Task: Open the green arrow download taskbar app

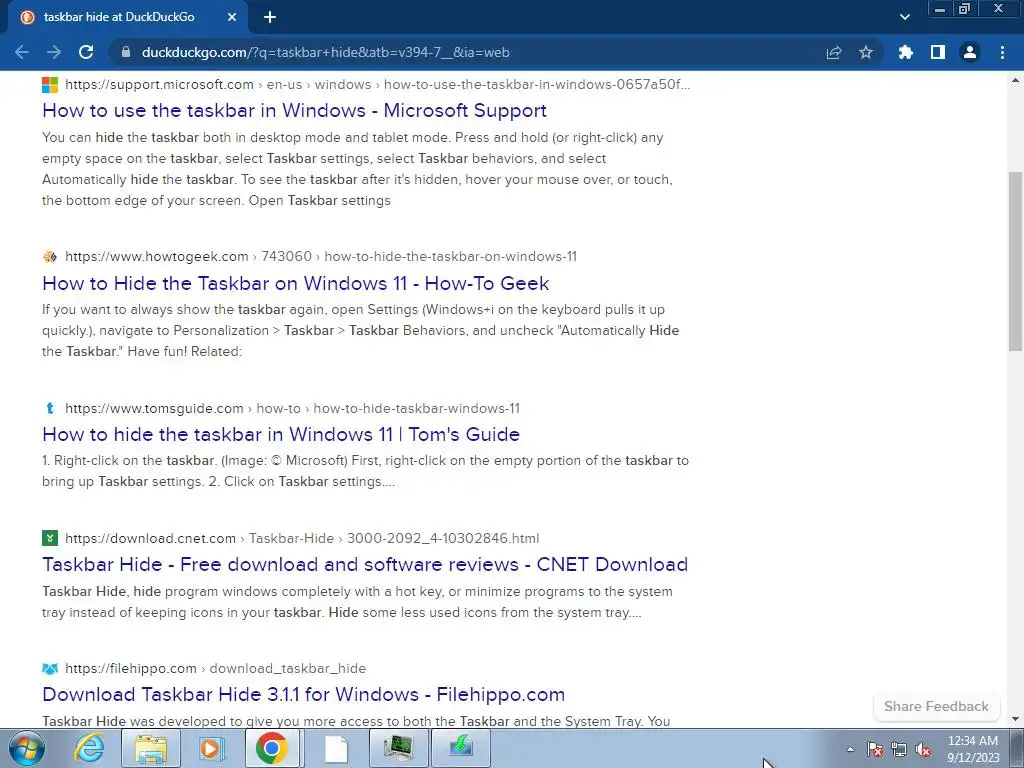Action: click(x=461, y=748)
